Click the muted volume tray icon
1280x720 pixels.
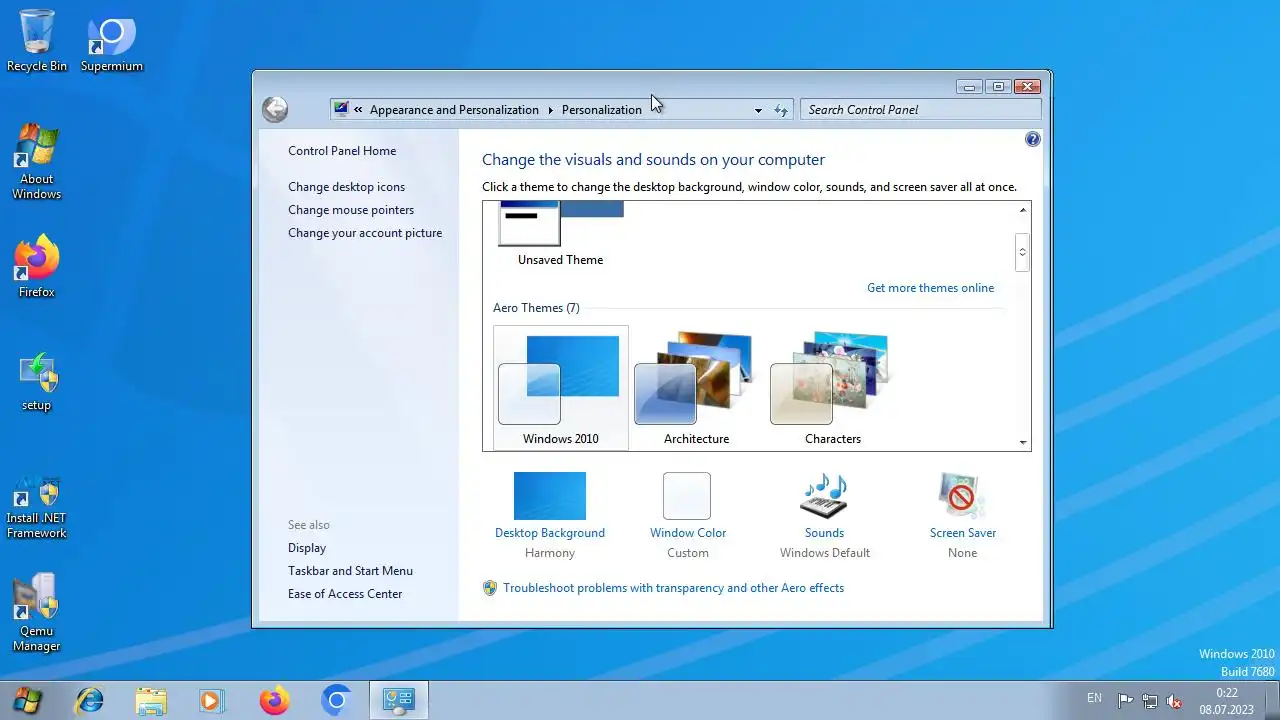pos(1175,701)
